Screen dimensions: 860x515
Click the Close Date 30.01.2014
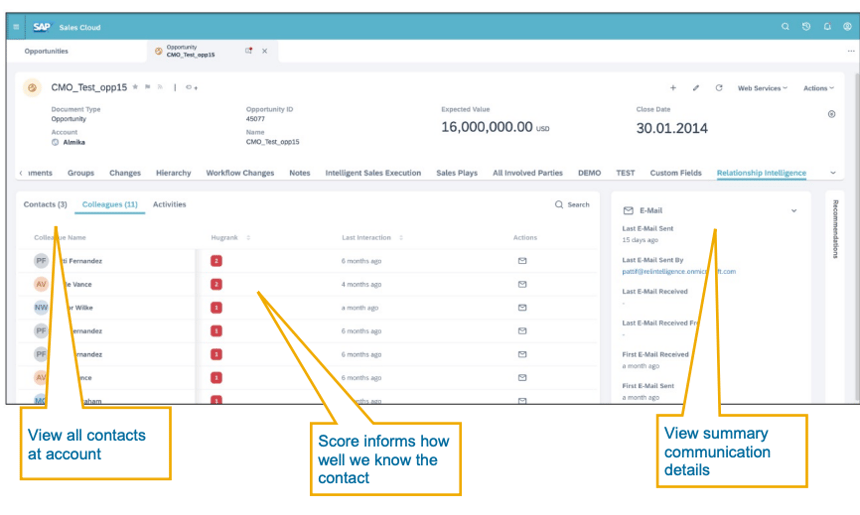pyautogui.click(x=672, y=128)
